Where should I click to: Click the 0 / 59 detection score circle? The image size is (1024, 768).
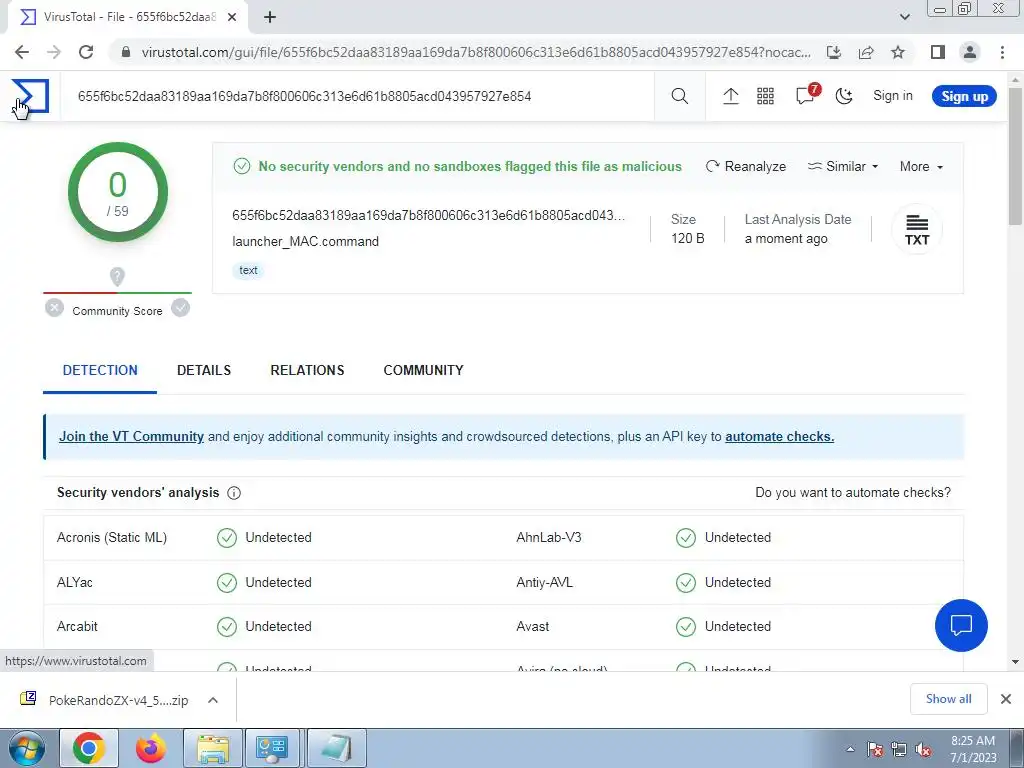click(x=118, y=192)
